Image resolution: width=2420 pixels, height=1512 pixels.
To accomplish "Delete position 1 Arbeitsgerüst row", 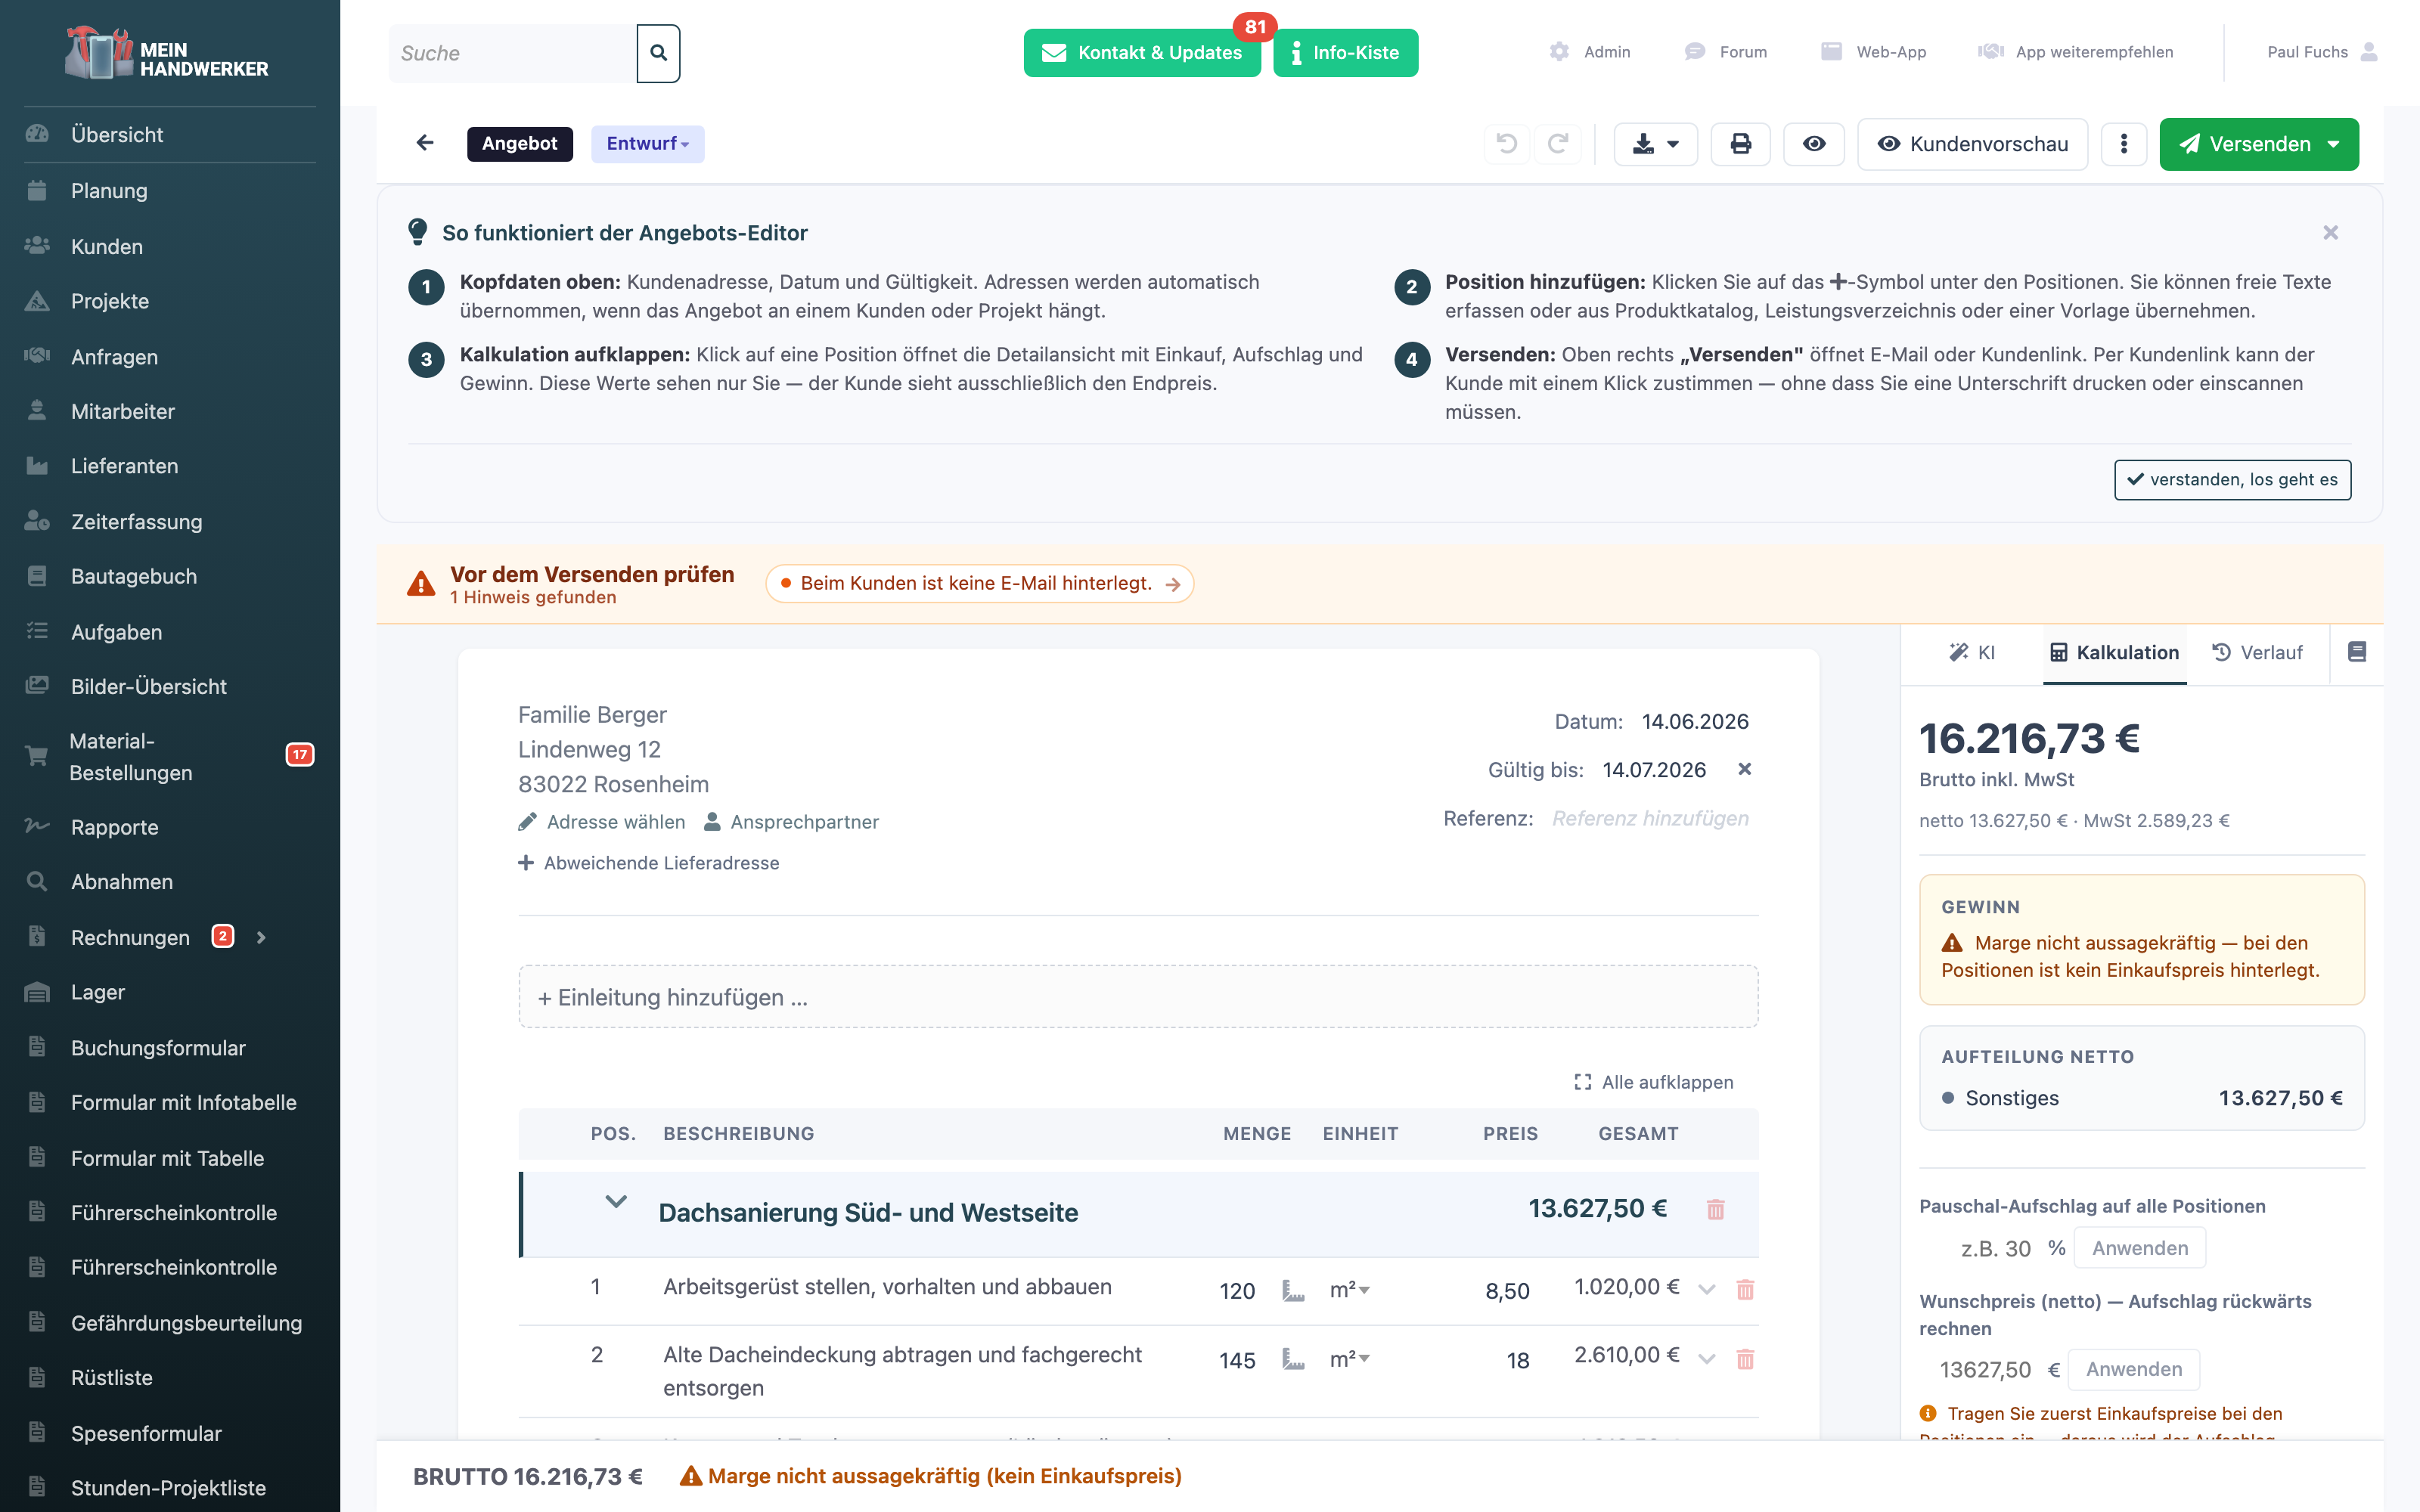I will click(x=1745, y=1290).
